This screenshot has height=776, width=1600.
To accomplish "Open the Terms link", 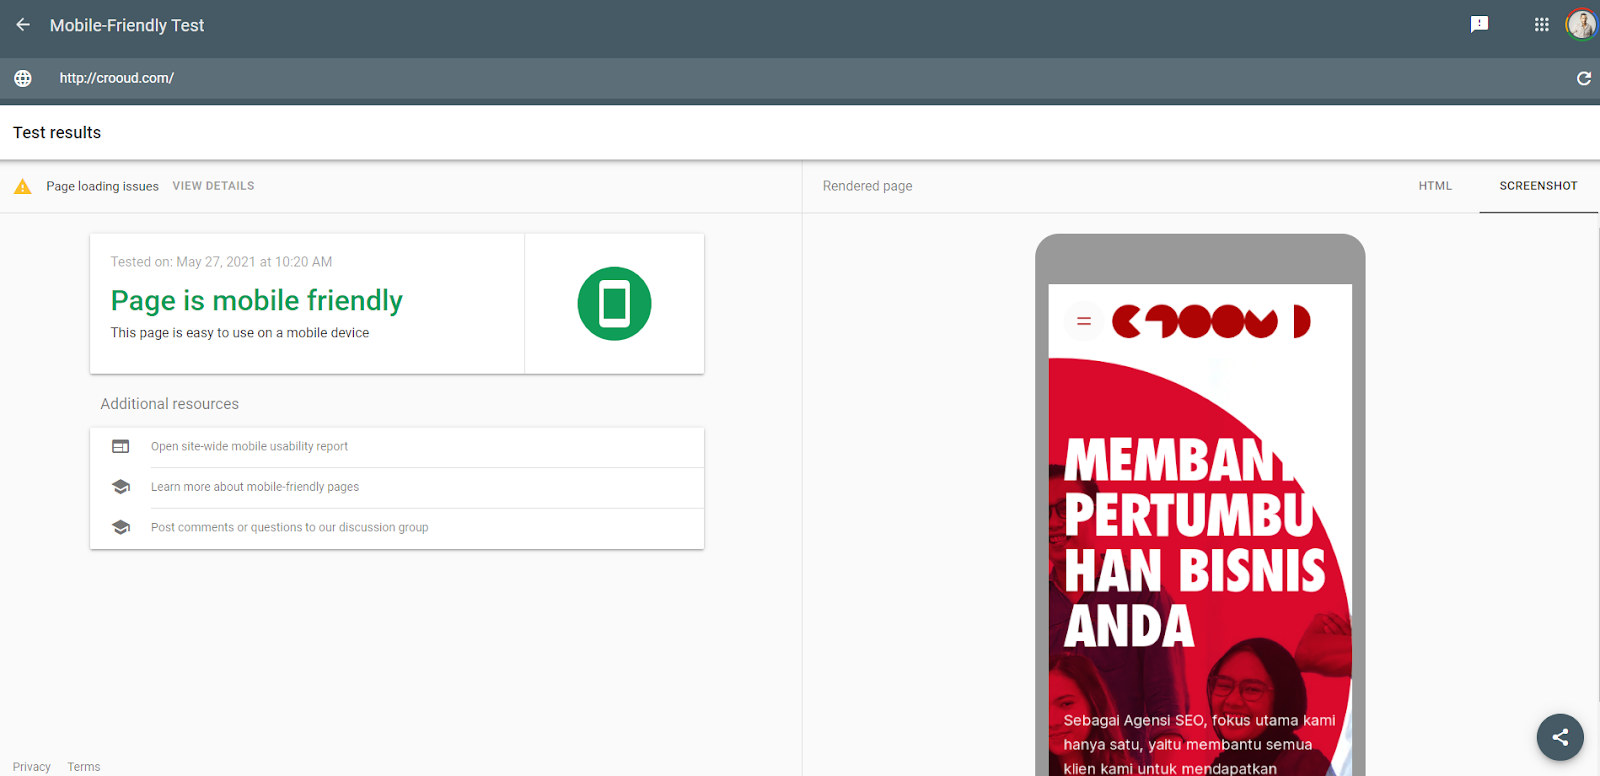I will point(84,767).
